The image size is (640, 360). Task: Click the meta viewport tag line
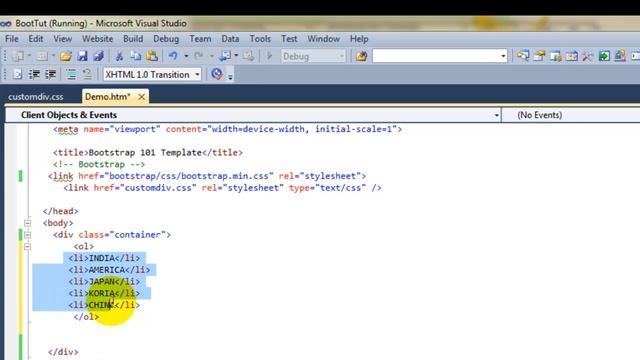point(227,129)
